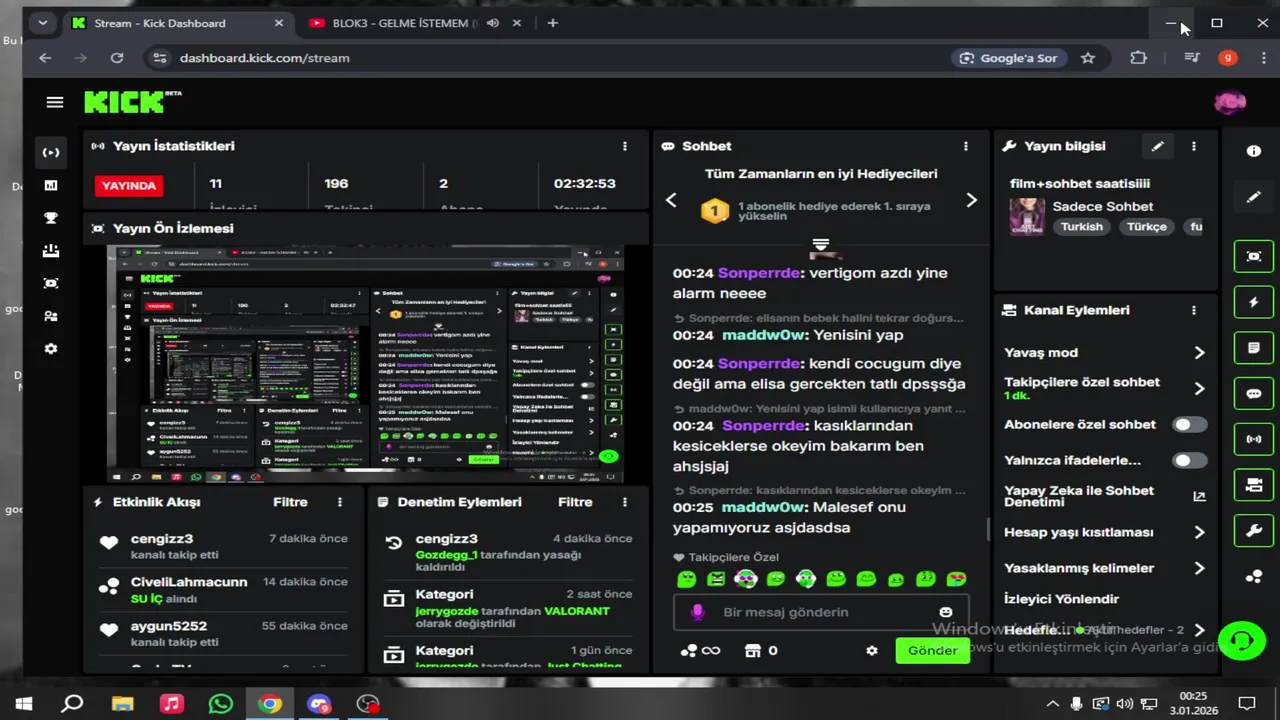Toggle the wrench channel actions widget icon
The width and height of the screenshot is (1280, 720).
tap(1253, 531)
